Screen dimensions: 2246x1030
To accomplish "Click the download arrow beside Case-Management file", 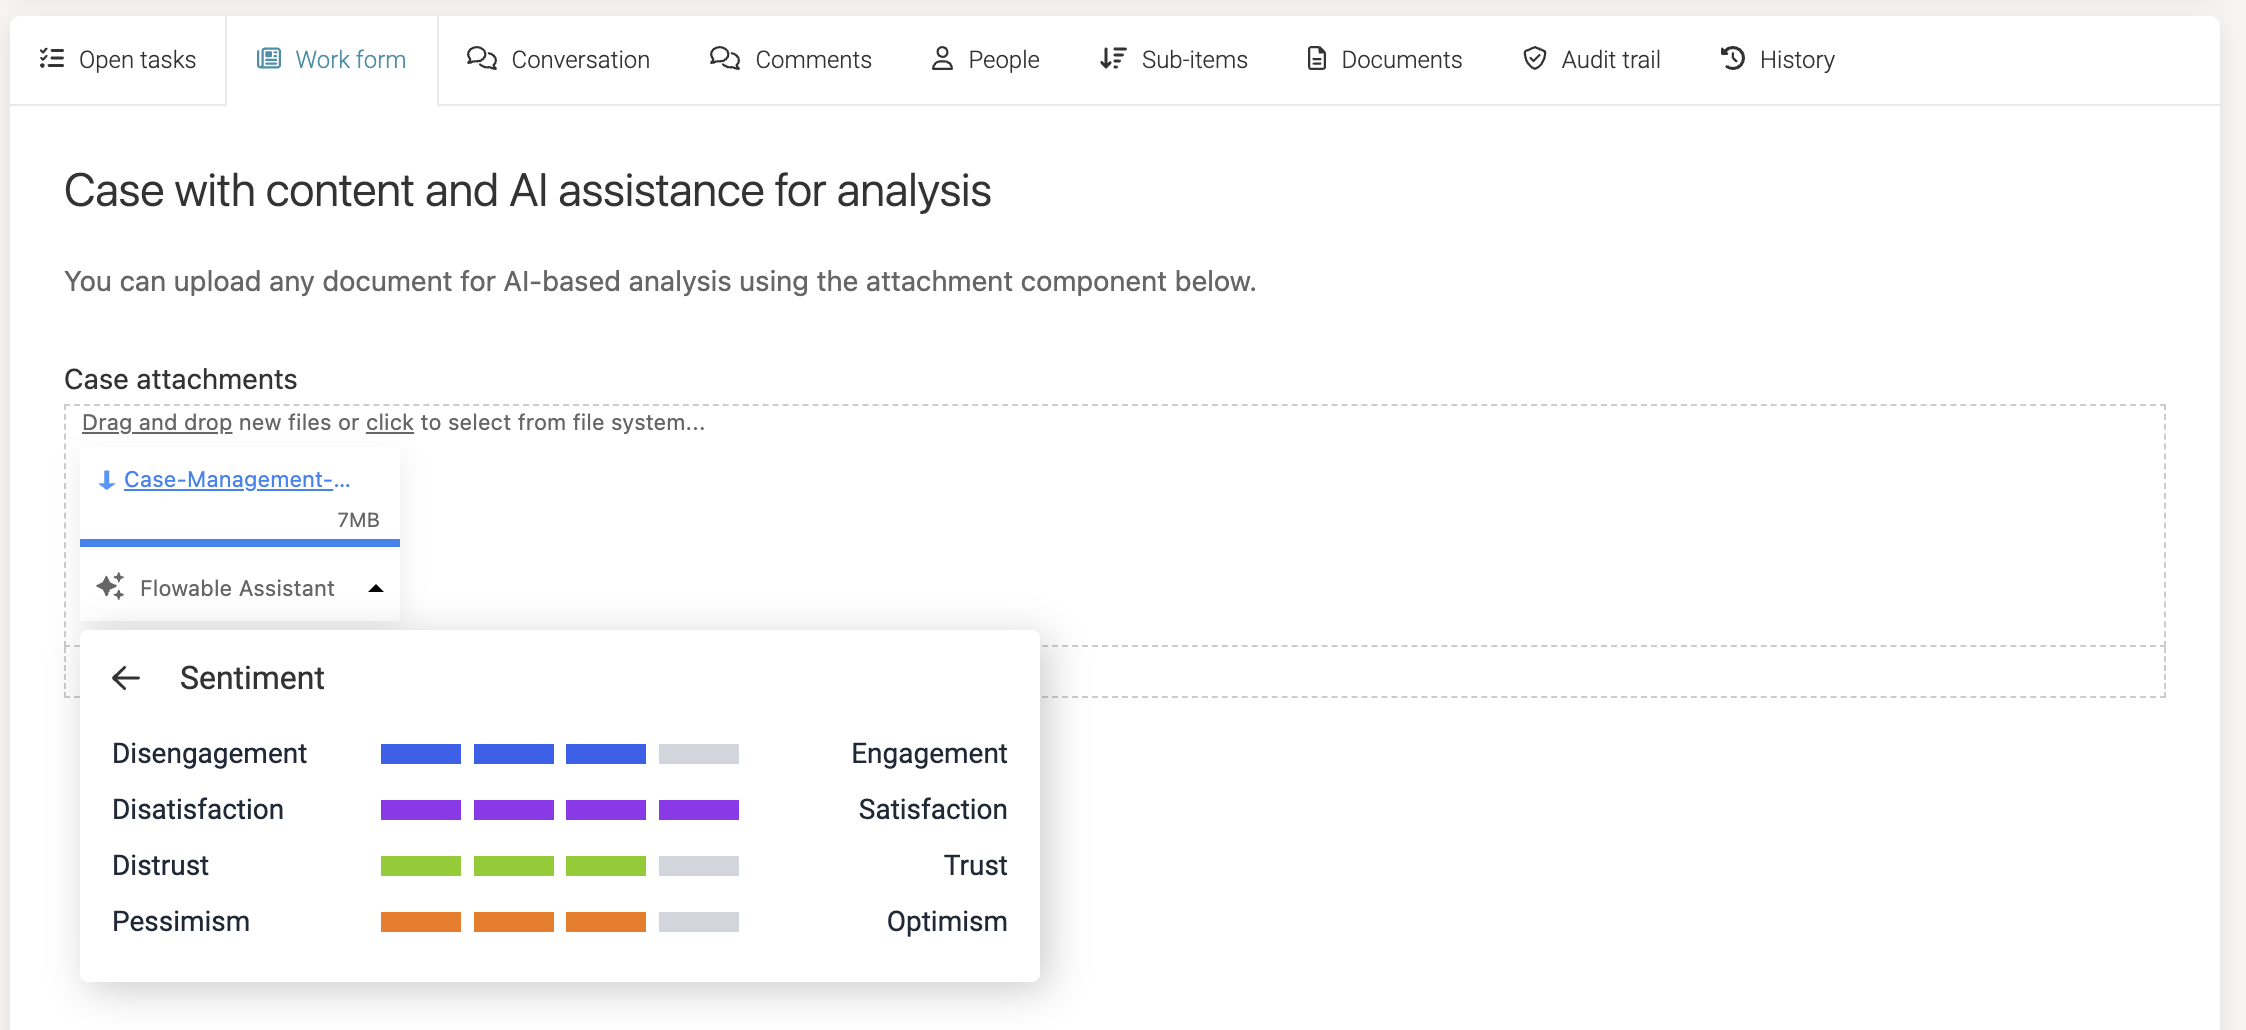I will (106, 480).
